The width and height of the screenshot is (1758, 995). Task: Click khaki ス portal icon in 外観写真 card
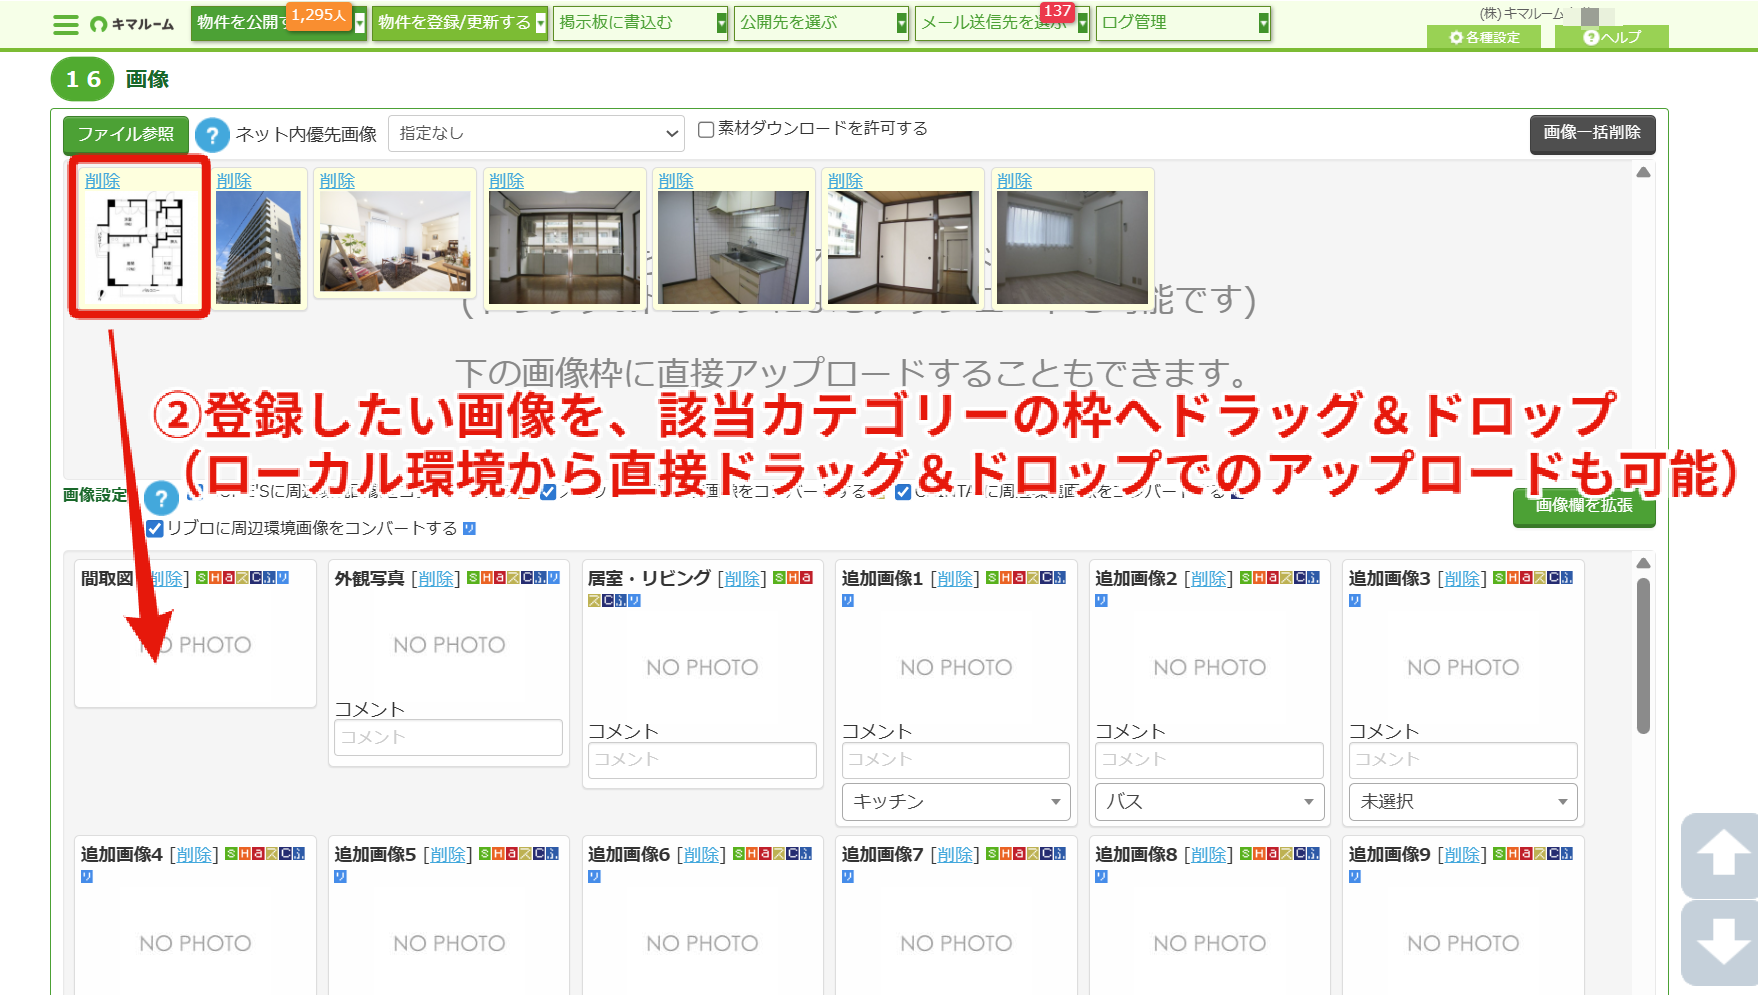pos(514,578)
